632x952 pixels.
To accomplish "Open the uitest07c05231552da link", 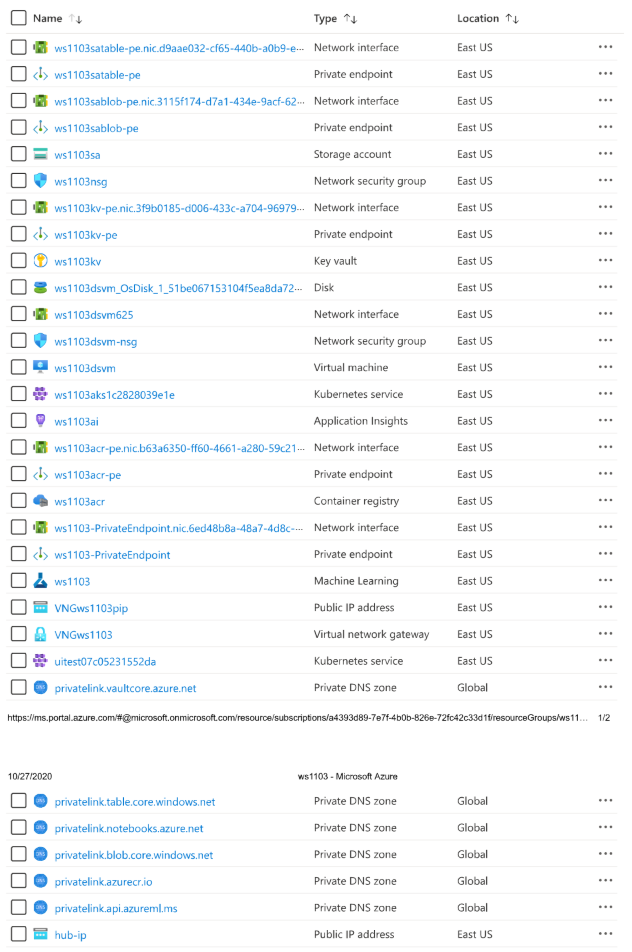I will pos(105,661).
